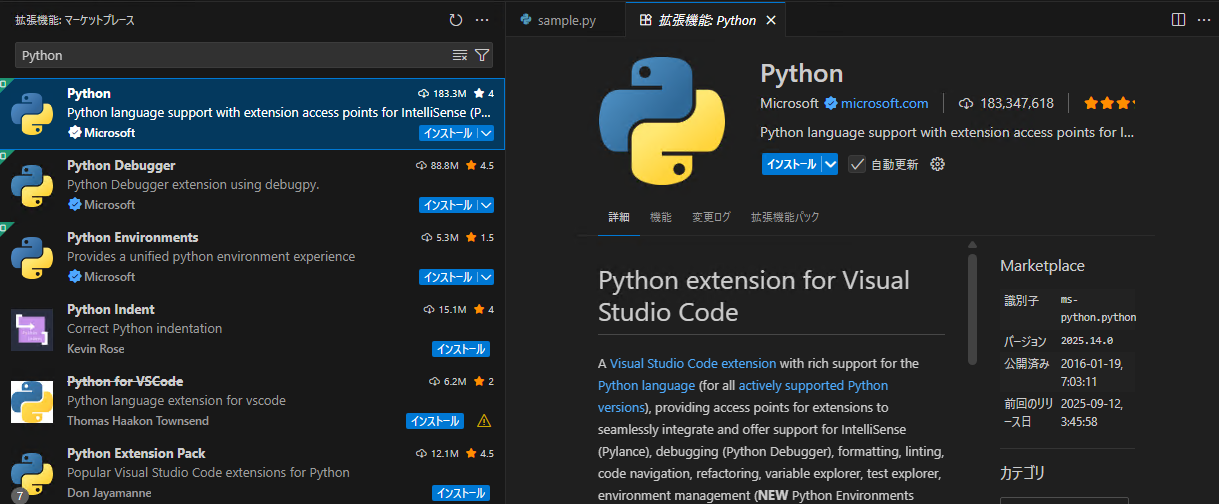This screenshot has width=1219, height=504.
Task: Open editor more actions menu
Action: click(x=1203, y=20)
